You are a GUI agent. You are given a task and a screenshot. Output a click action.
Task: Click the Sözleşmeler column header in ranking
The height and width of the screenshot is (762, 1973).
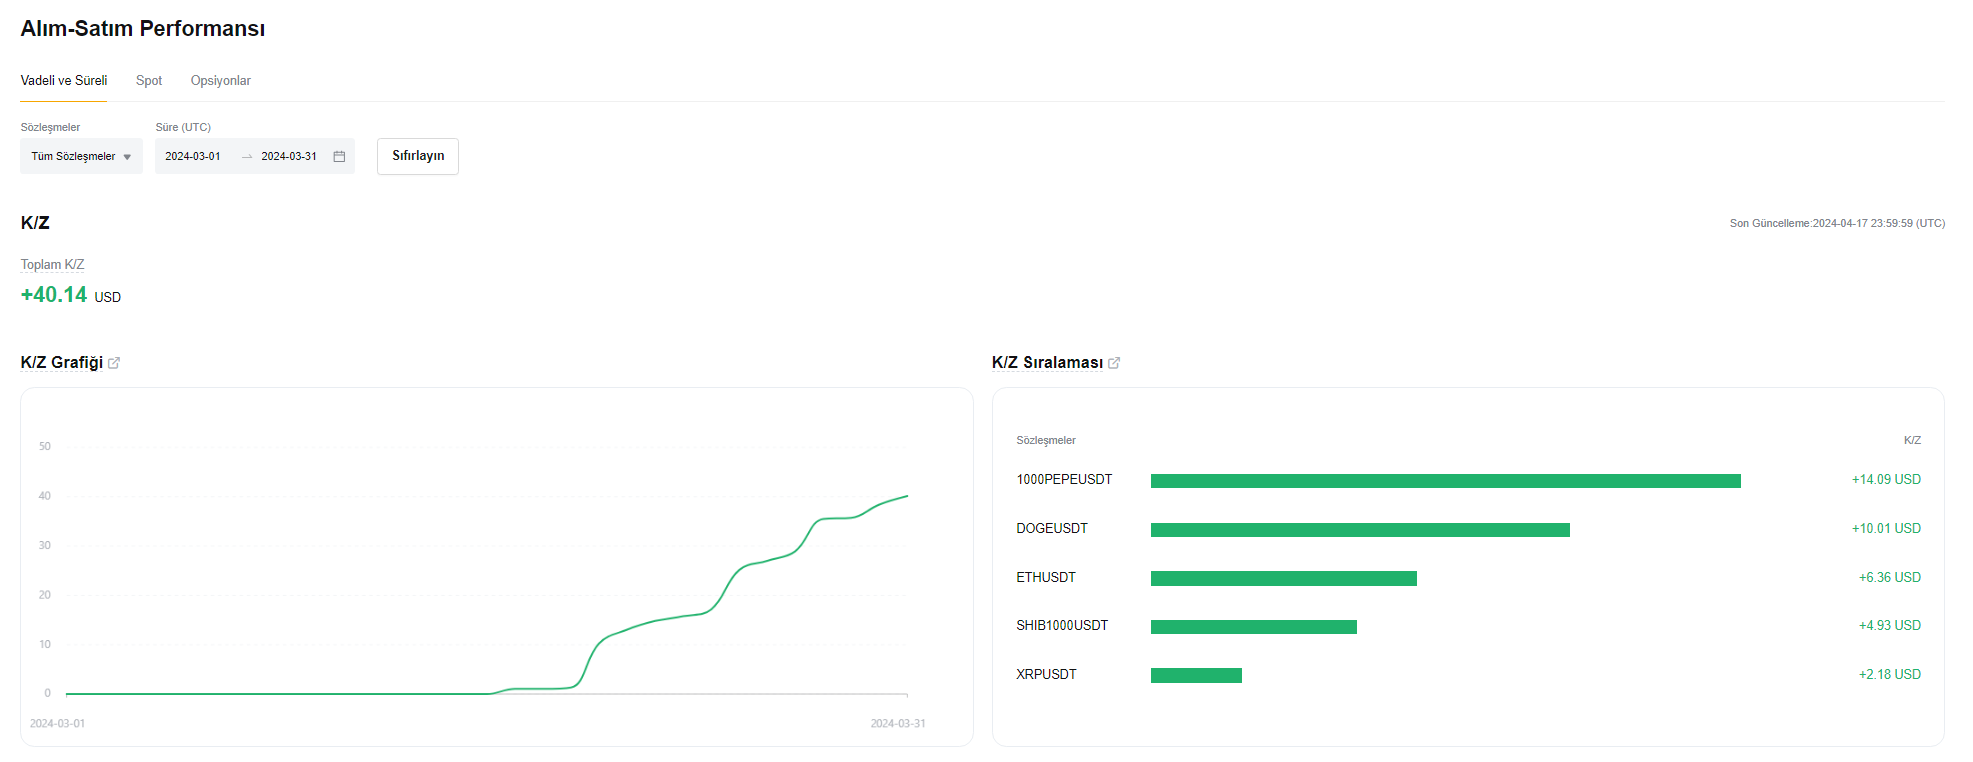(x=1046, y=441)
